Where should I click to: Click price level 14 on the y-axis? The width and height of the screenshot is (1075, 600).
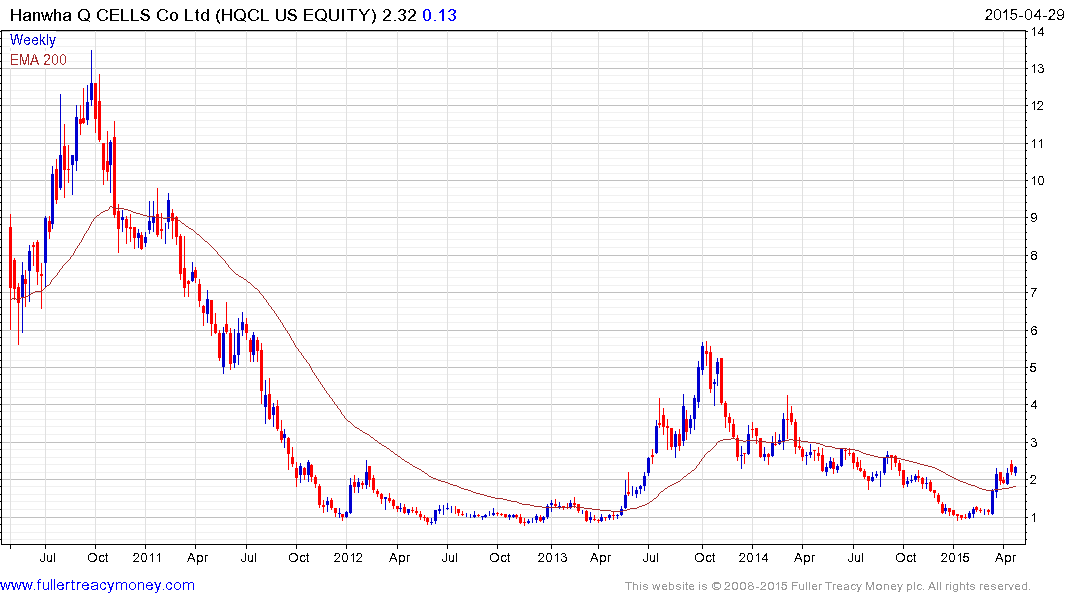coord(1037,32)
